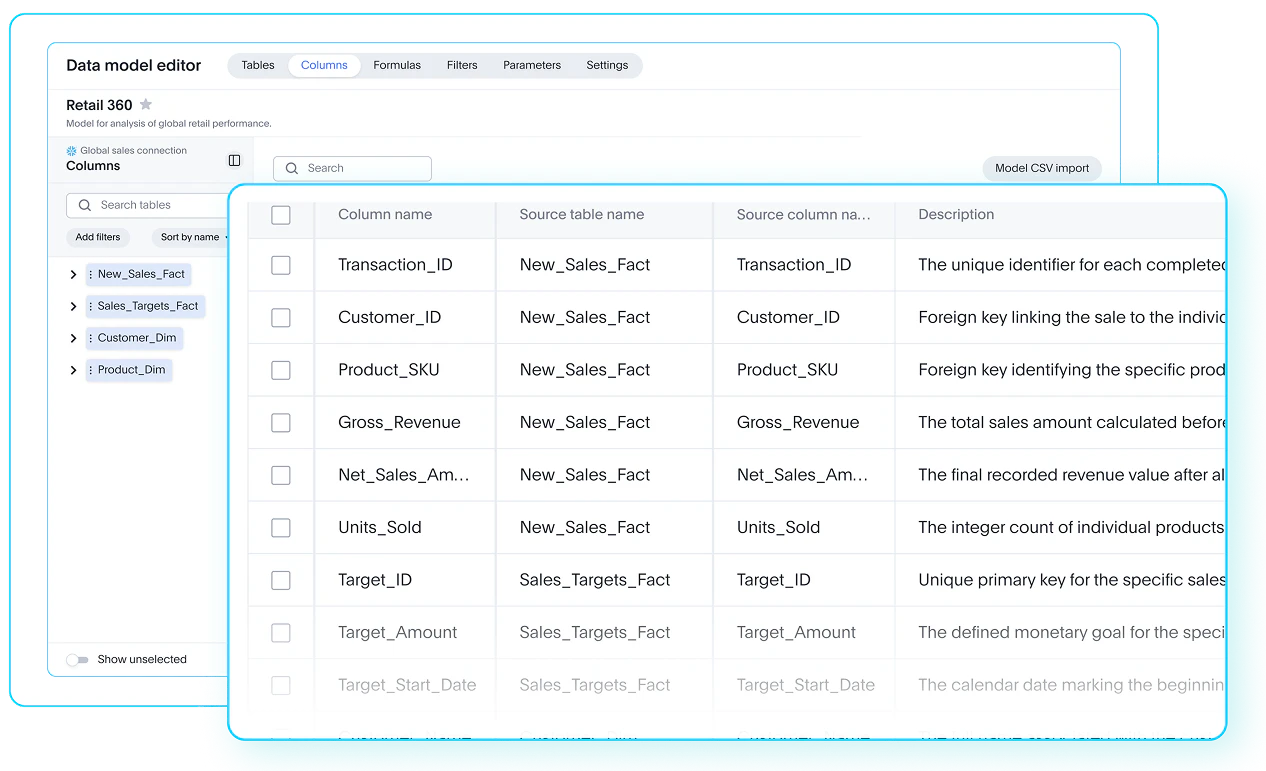
Task: Click the Source column na... header
Action: tap(803, 214)
